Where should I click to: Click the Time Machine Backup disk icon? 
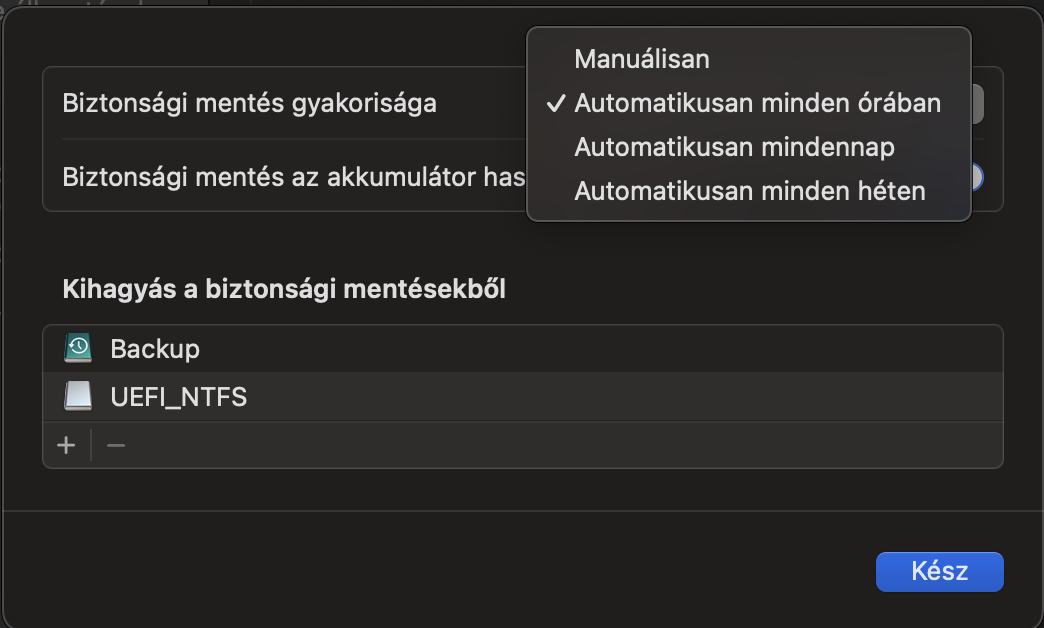[x=78, y=348]
